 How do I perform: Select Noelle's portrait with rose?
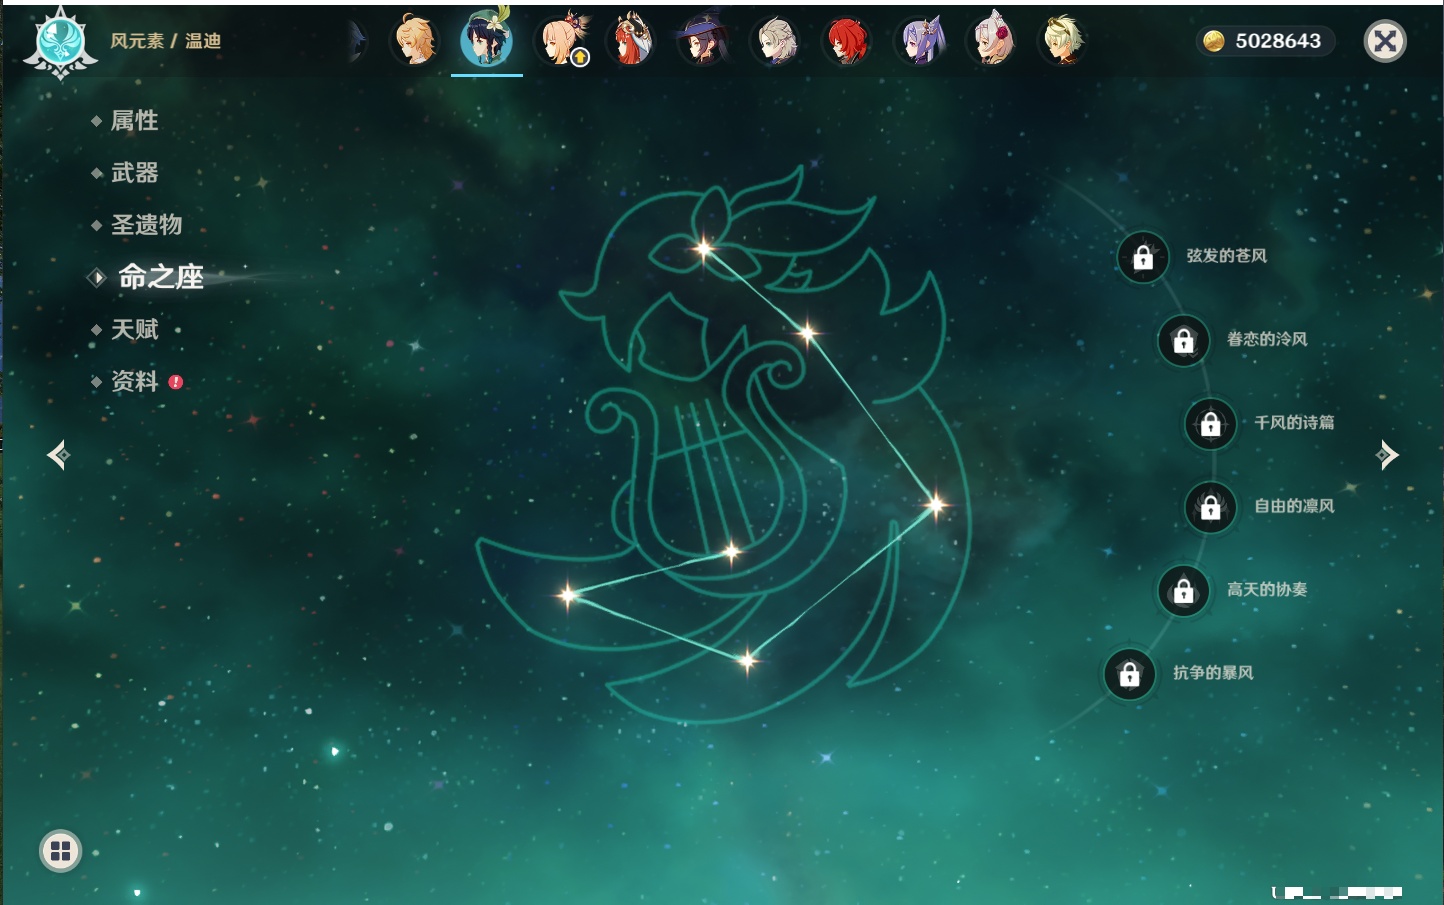992,41
